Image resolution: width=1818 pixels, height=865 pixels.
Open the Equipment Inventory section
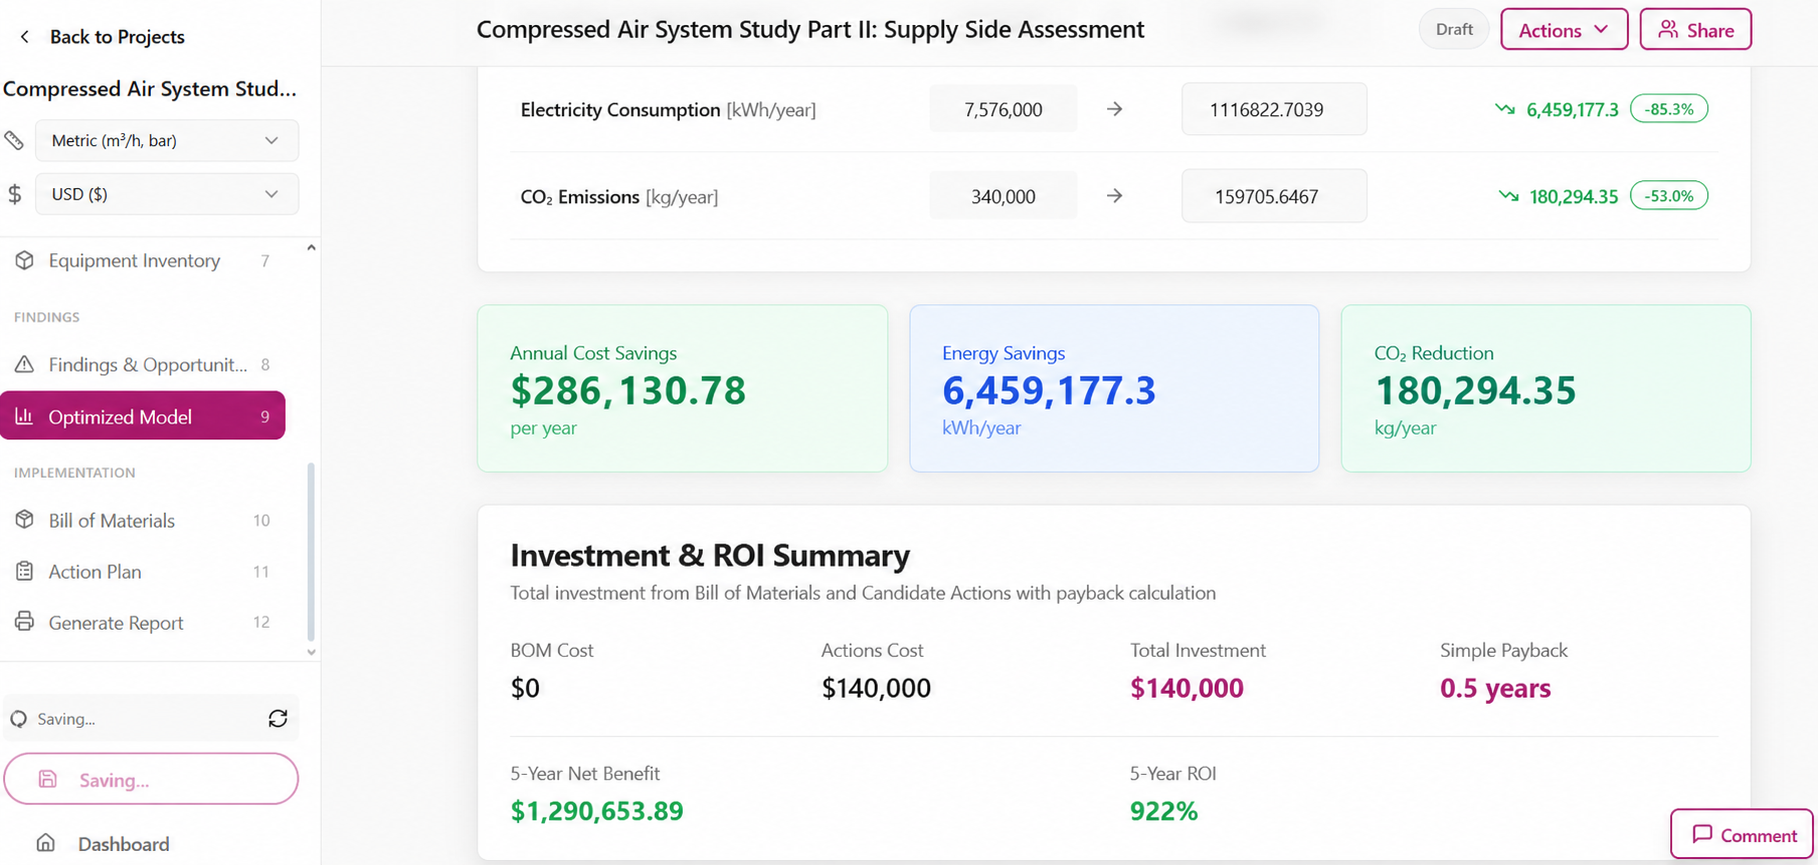tap(143, 260)
